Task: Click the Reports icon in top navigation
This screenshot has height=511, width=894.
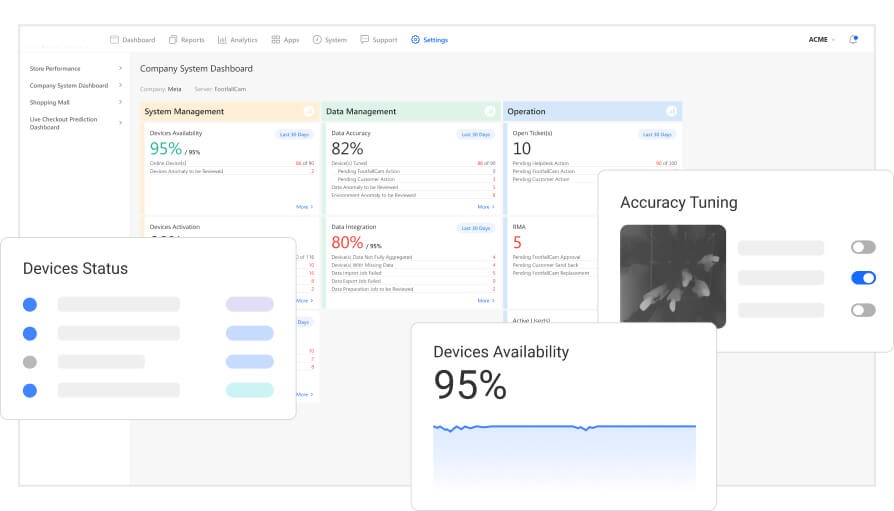Action: [173, 40]
